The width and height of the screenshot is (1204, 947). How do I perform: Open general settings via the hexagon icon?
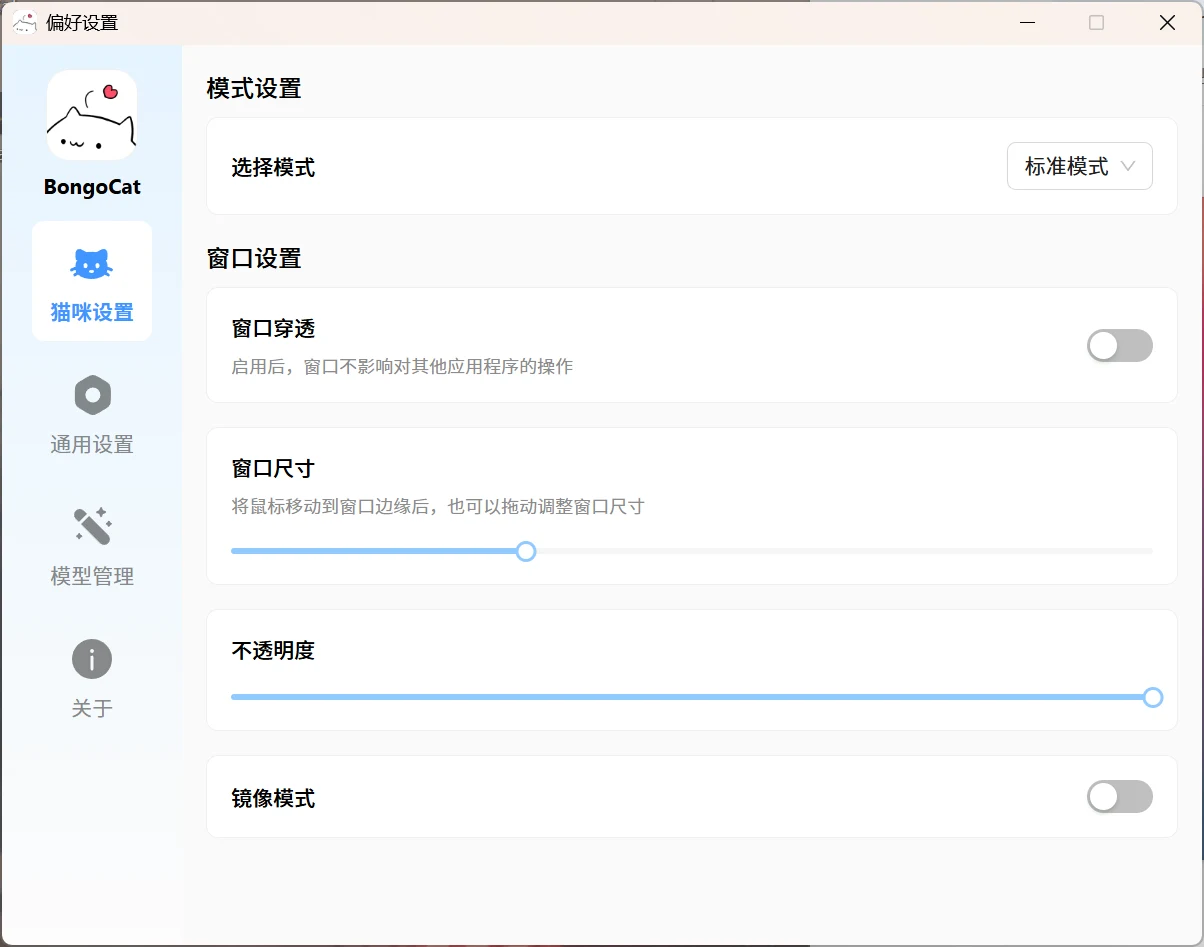[x=92, y=396]
